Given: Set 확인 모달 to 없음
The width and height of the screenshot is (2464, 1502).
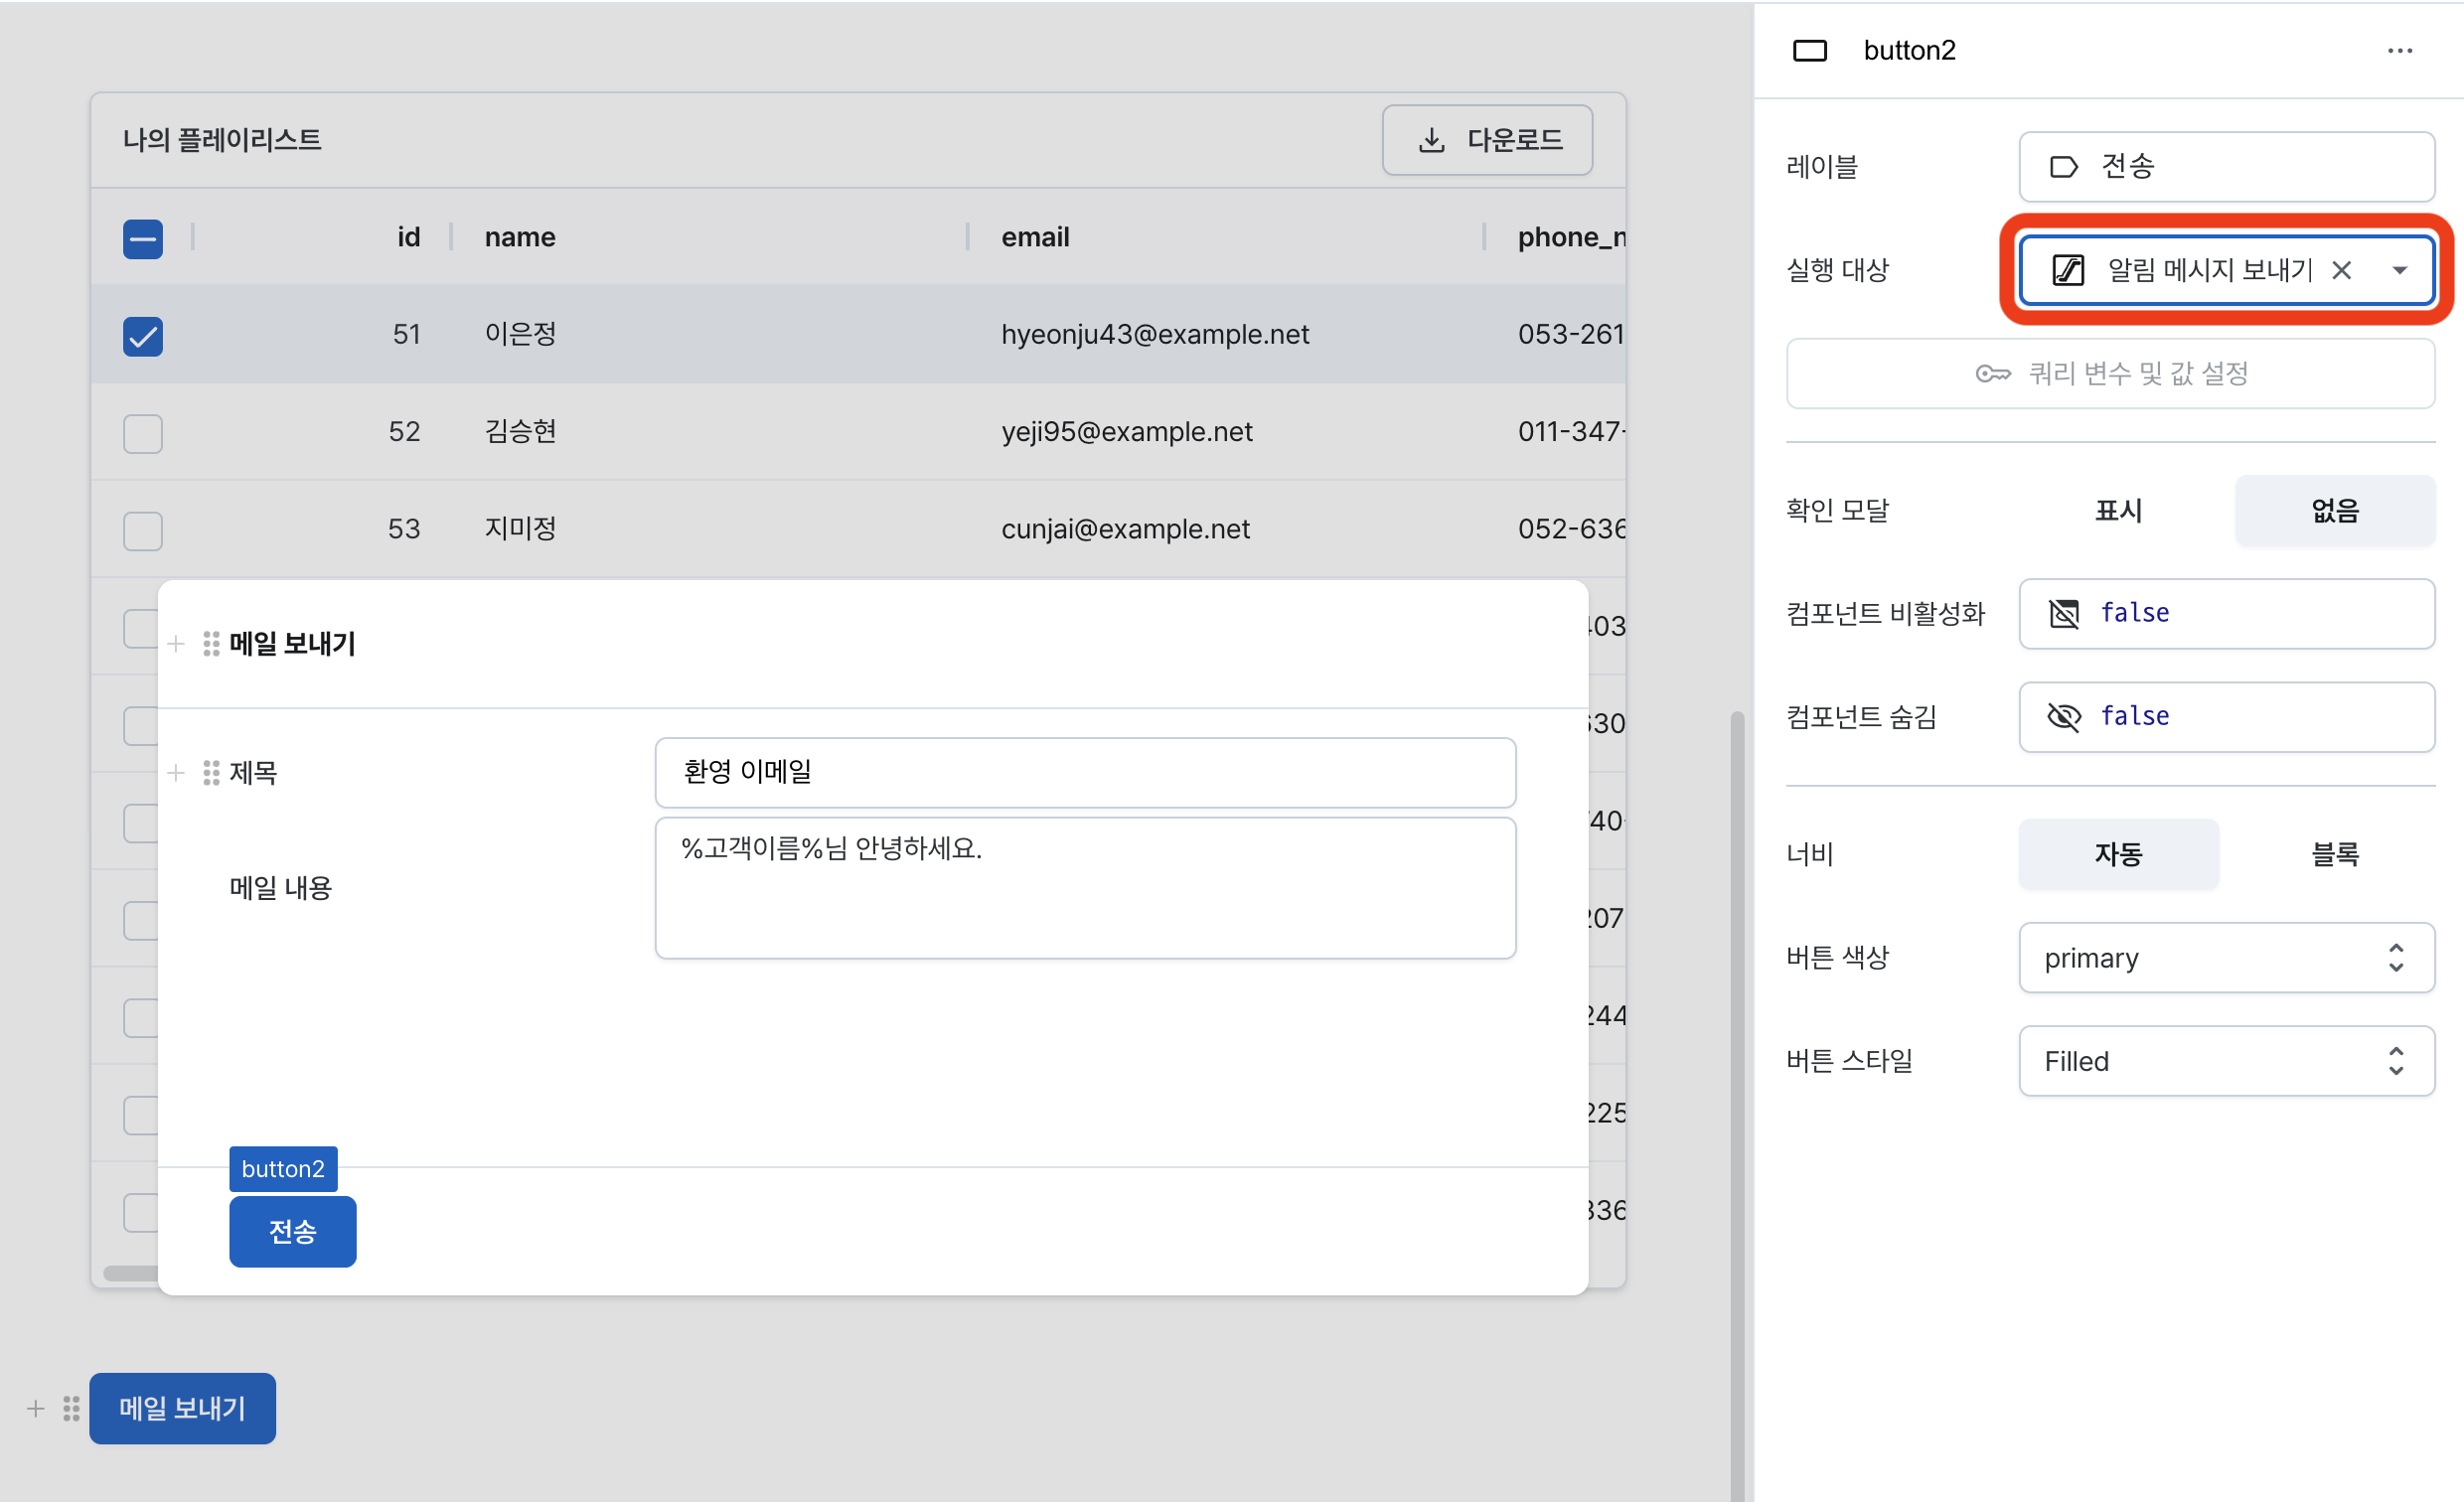Looking at the screenshot, I should point(2335,511).
